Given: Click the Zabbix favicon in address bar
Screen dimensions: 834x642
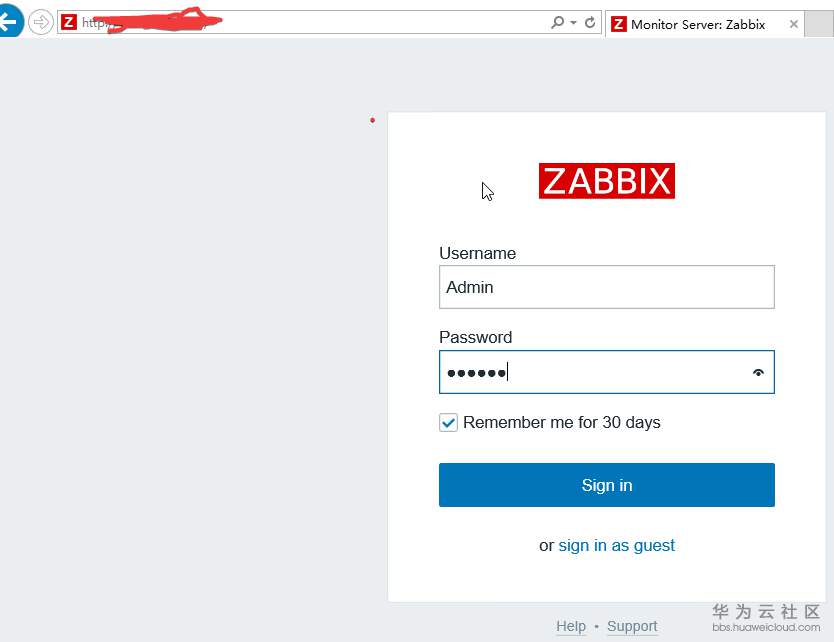Looking at the screenshot, I should point(69,22).
